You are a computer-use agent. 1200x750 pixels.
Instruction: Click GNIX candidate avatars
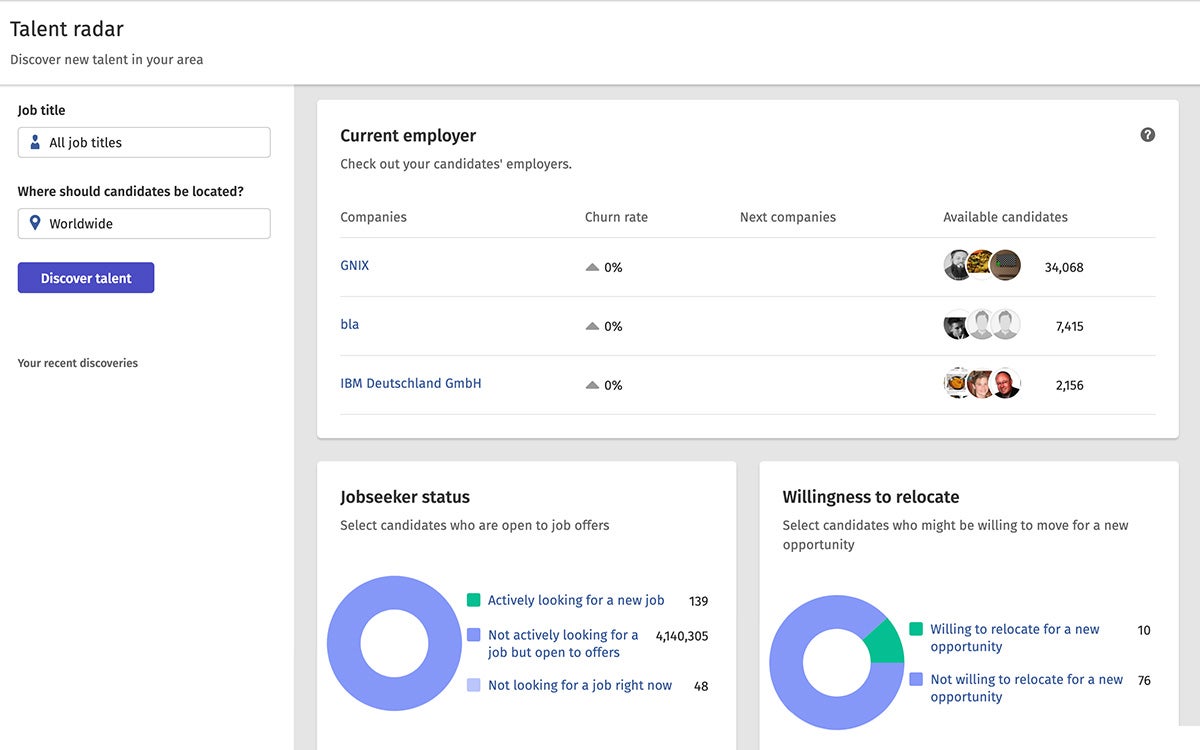pyautogui.click(x=981, y=266)
